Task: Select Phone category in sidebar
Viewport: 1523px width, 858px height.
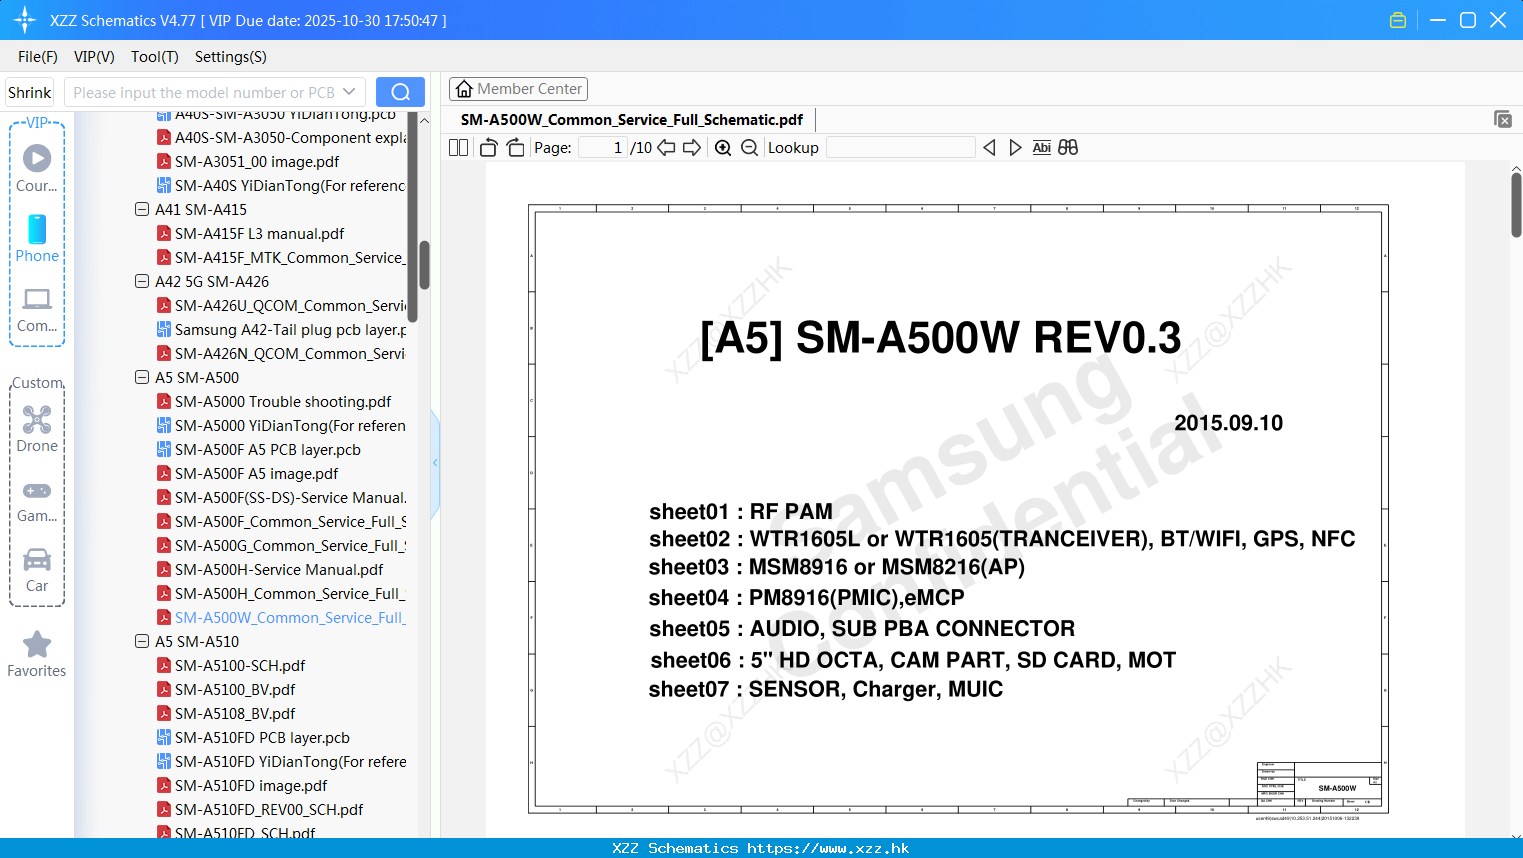Action: [37, 239]
